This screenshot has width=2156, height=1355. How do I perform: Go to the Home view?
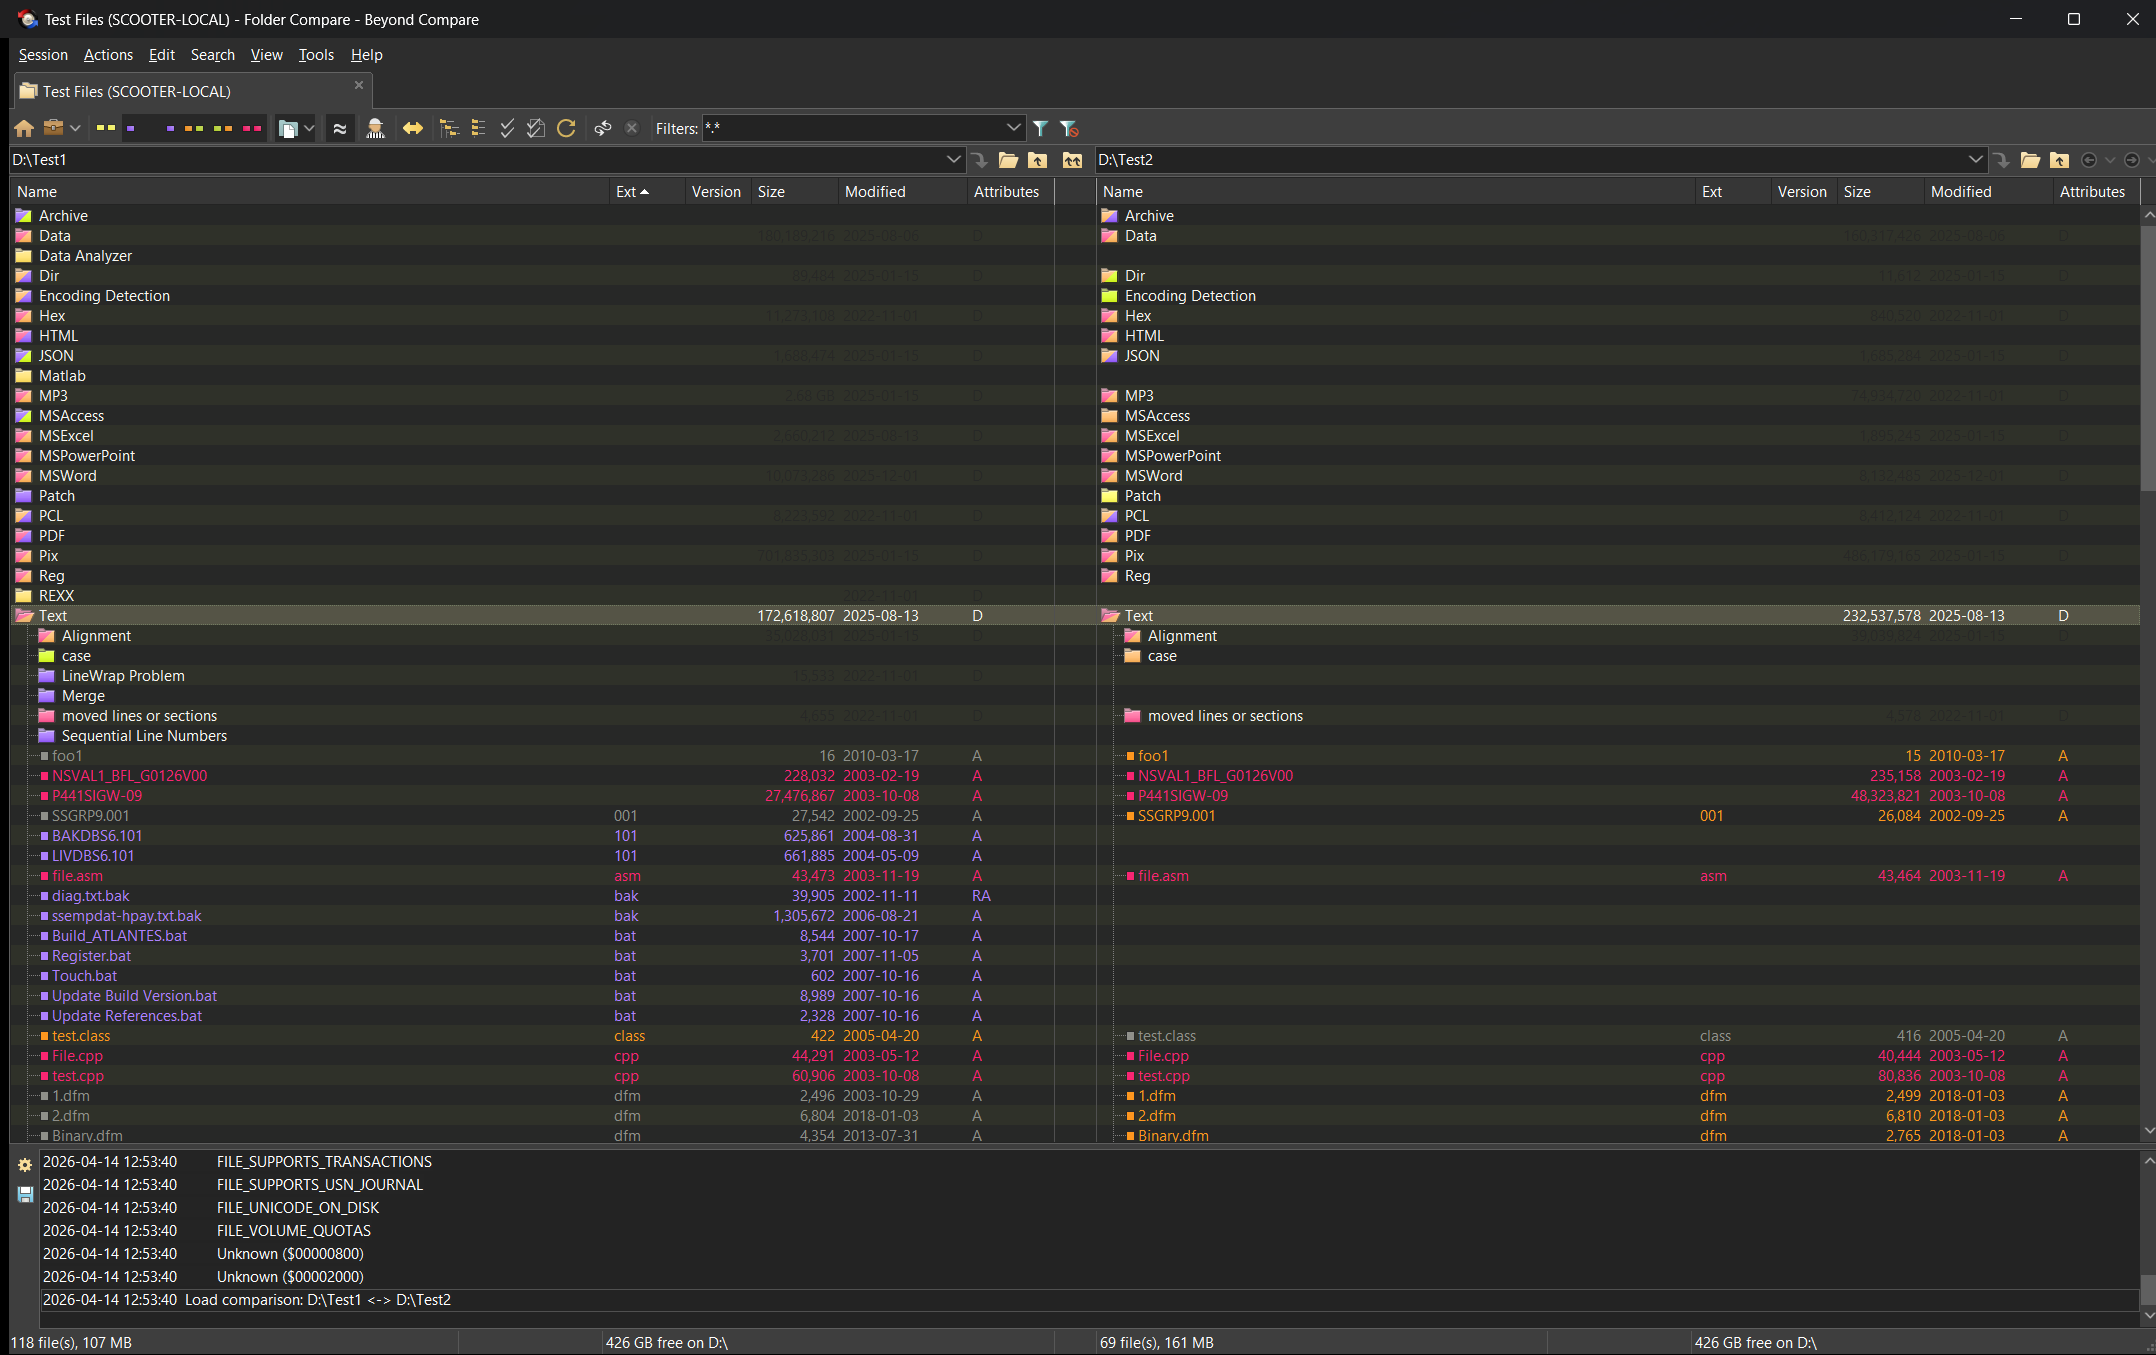point(24,128)
